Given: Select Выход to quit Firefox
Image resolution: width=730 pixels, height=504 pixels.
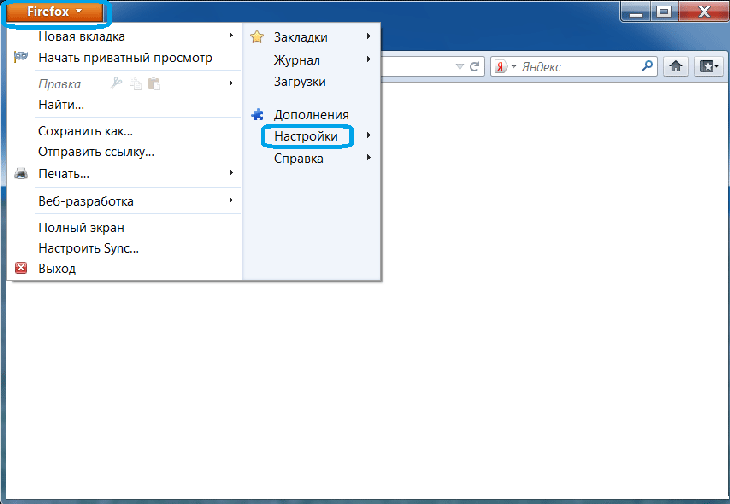Looking at the screenshot, I should tap(57, 269).
